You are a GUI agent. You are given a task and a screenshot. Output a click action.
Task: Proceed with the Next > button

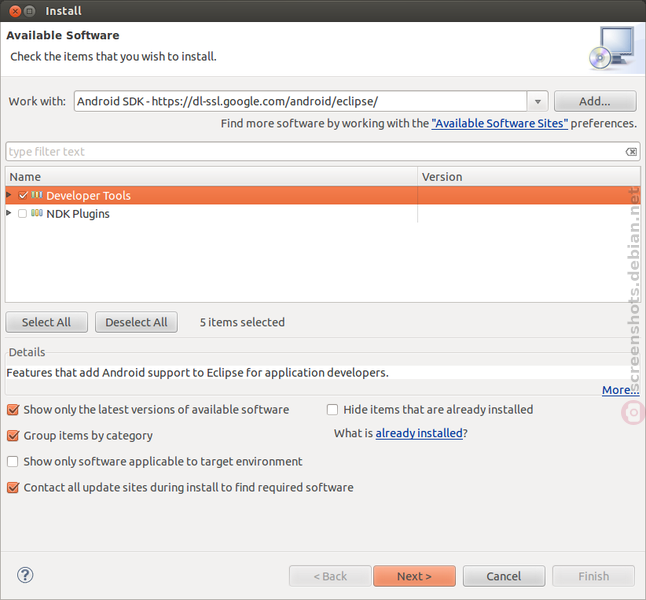point(414,576)
